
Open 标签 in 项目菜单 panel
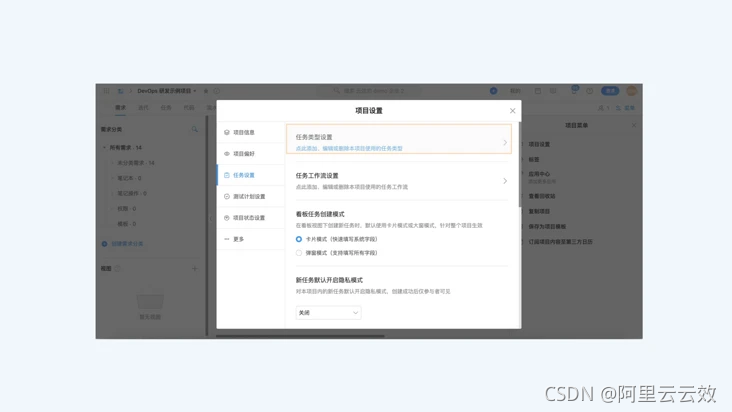pyautogui.click(x=534, y=159)
